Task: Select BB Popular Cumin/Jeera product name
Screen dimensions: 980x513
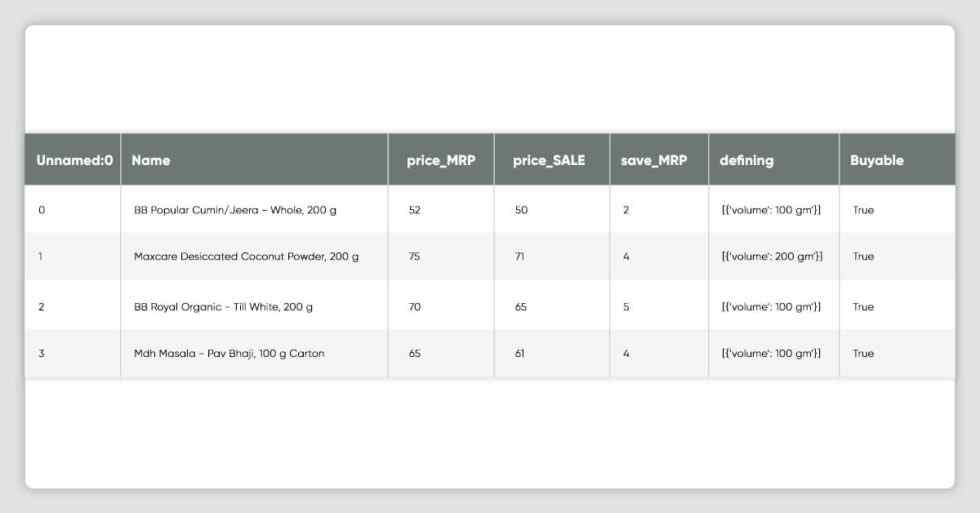Action: point(235,210)
